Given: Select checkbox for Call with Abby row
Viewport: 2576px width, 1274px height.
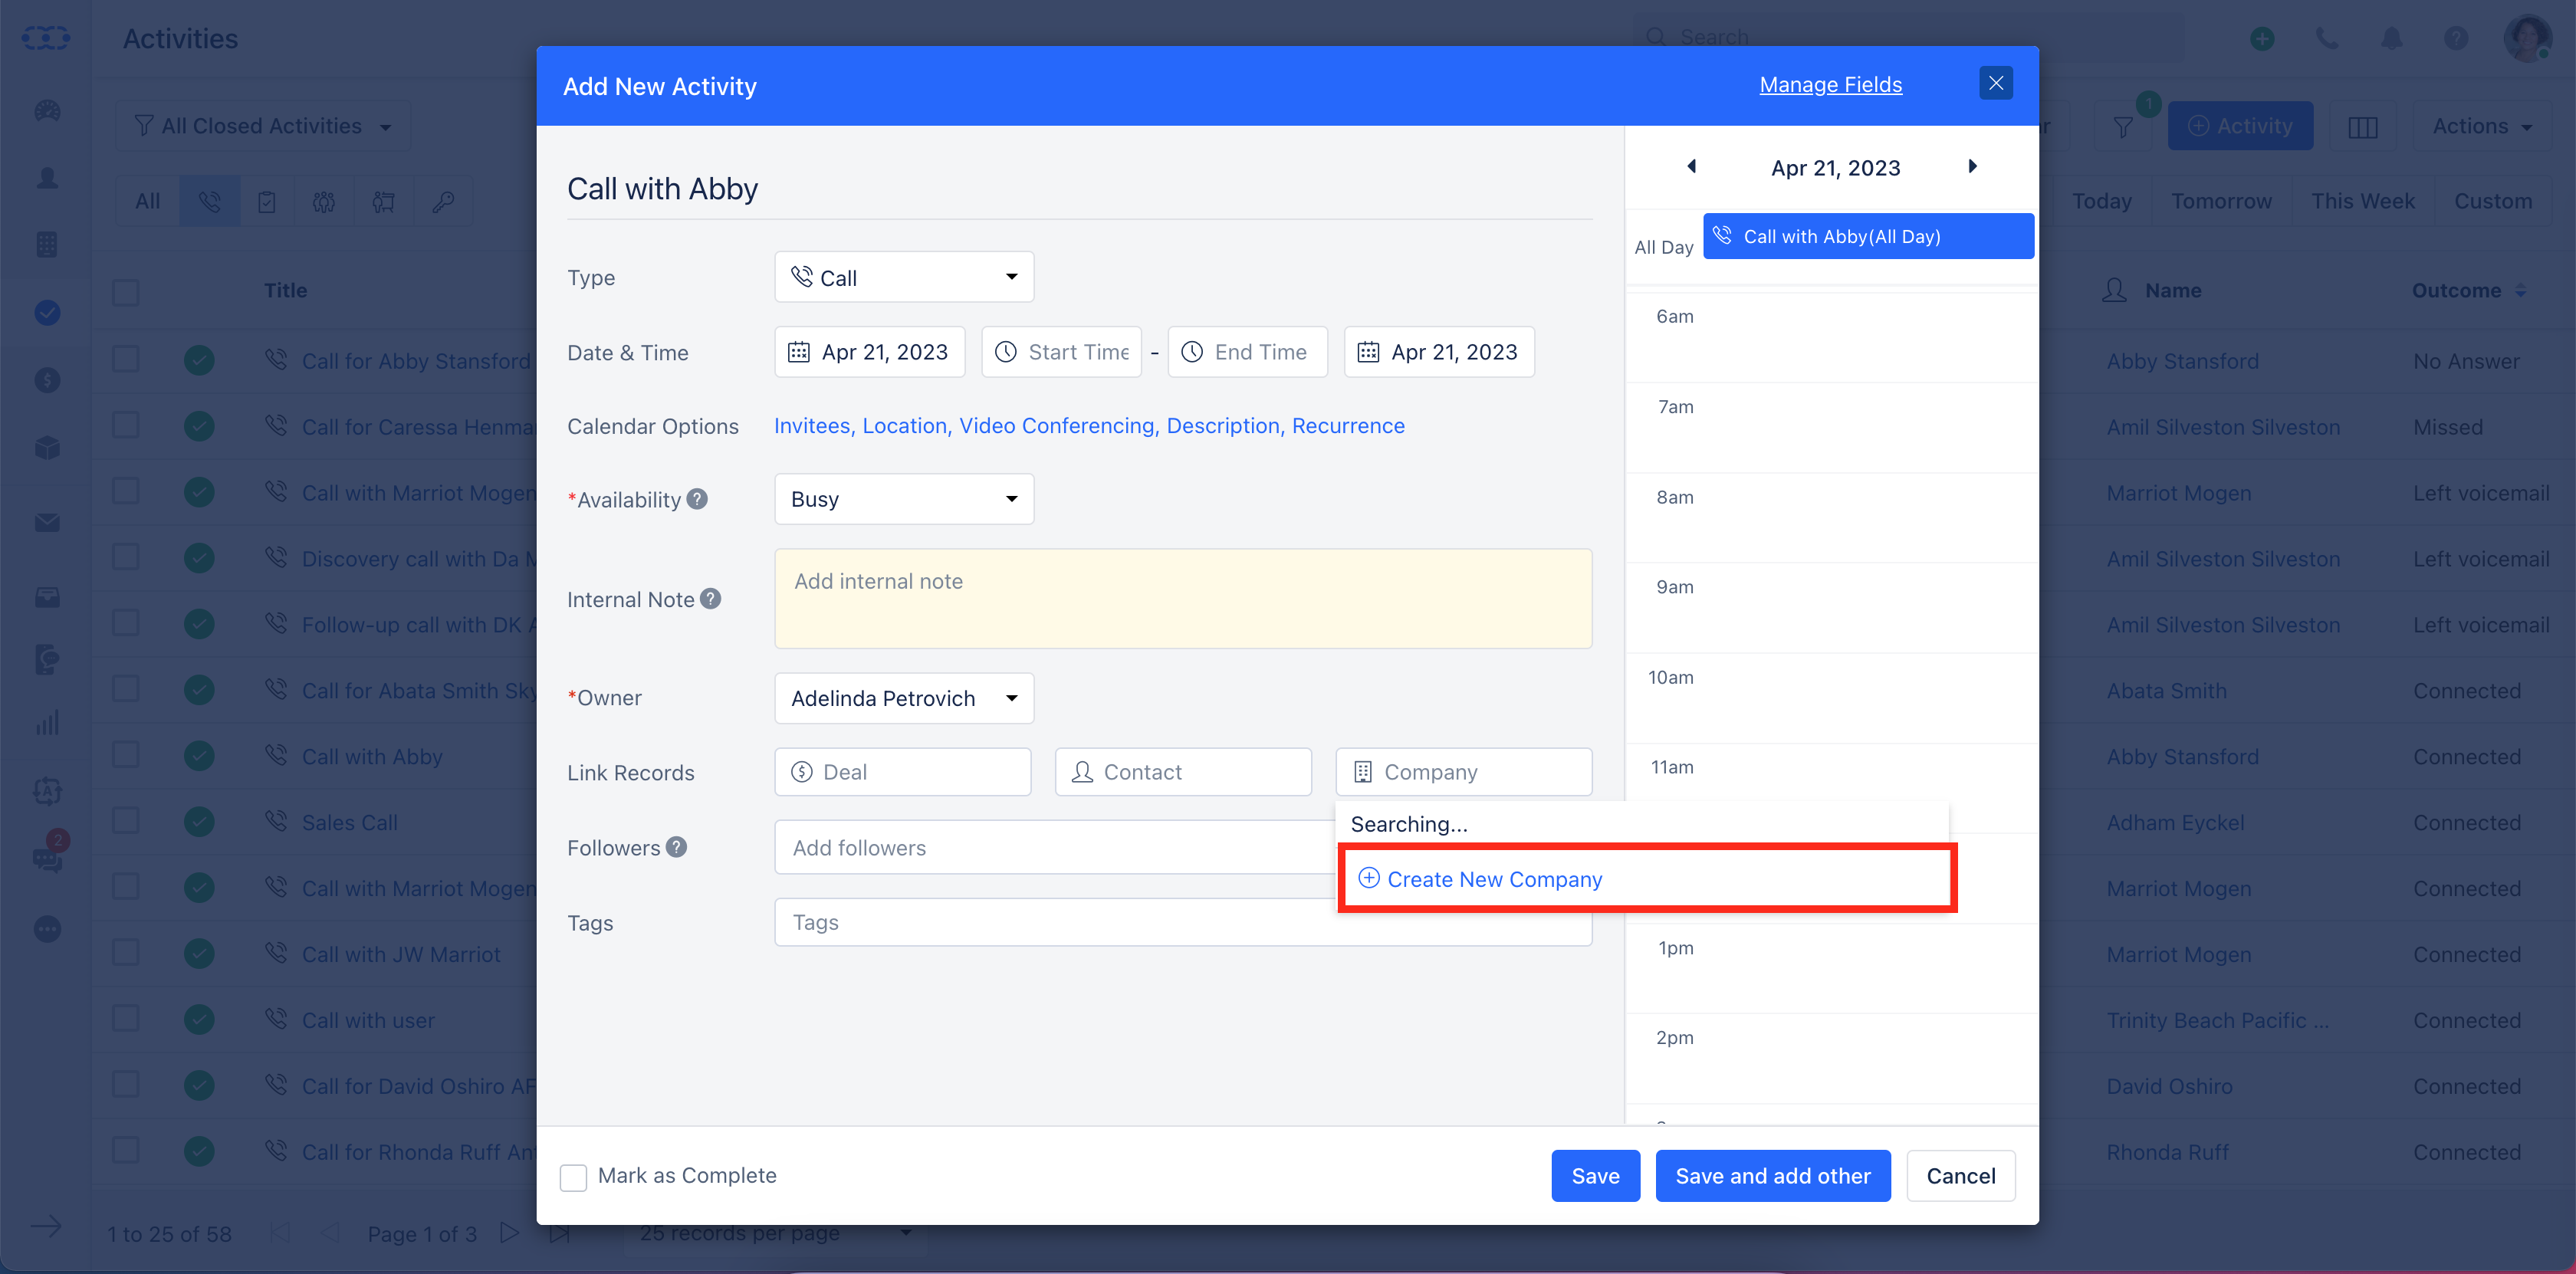Looking at the screenshot, I should click(x=126, y=755).
